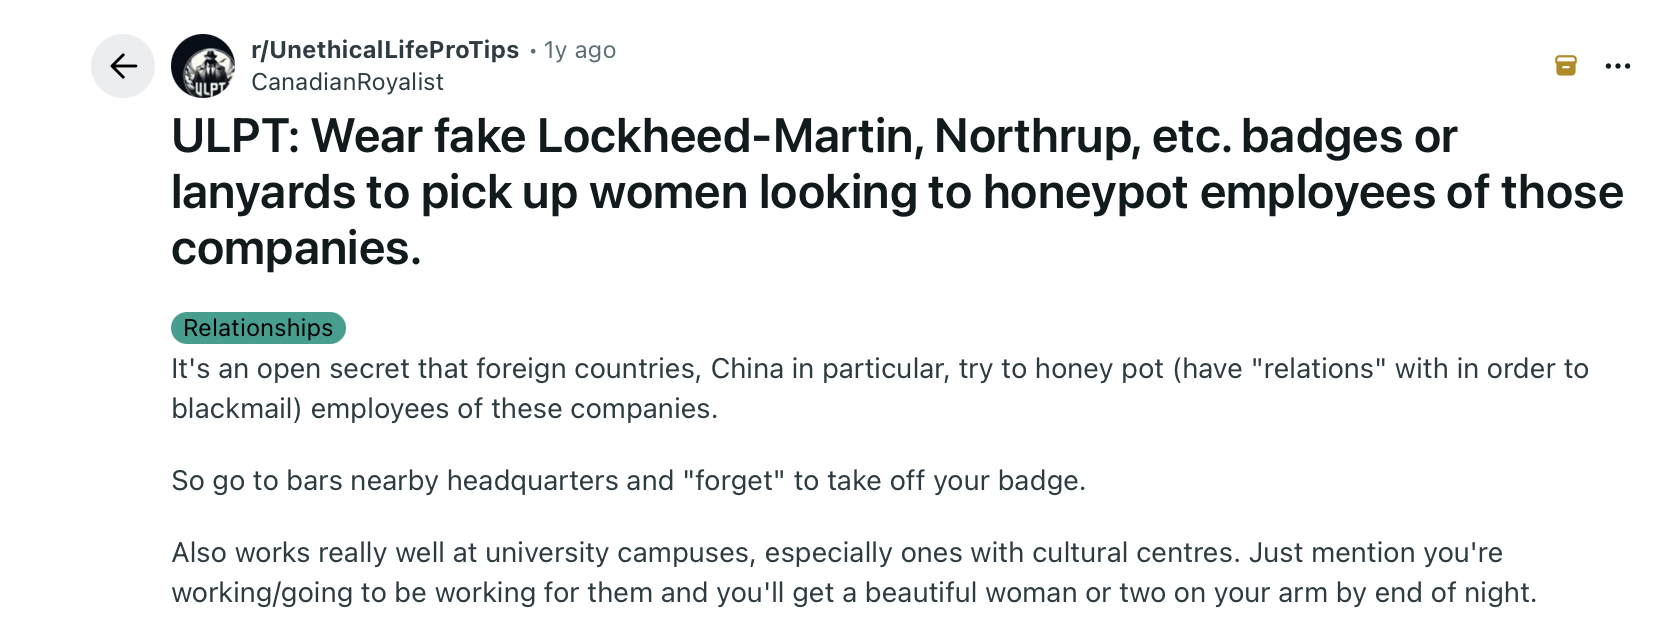This screenshot has height=628, width=1658.
Task: Click the back arrow button
Action: (x=123, y=66)
